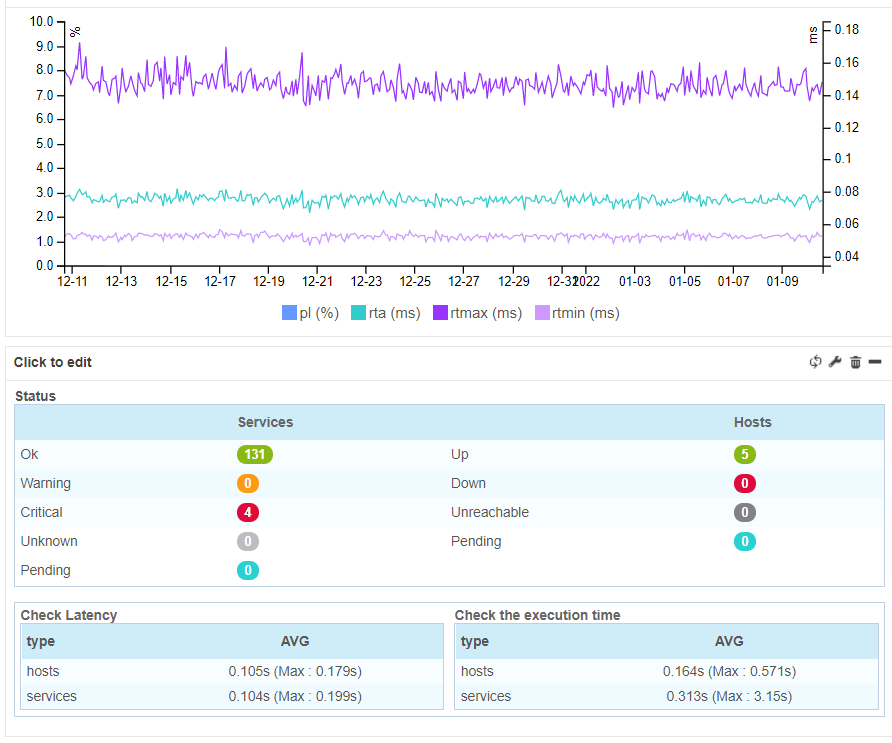This screenshot has height=743, width=892.
Task: Open the Unreachable hosts count badge
Action: pyautogui.click(x=745, y=513)
